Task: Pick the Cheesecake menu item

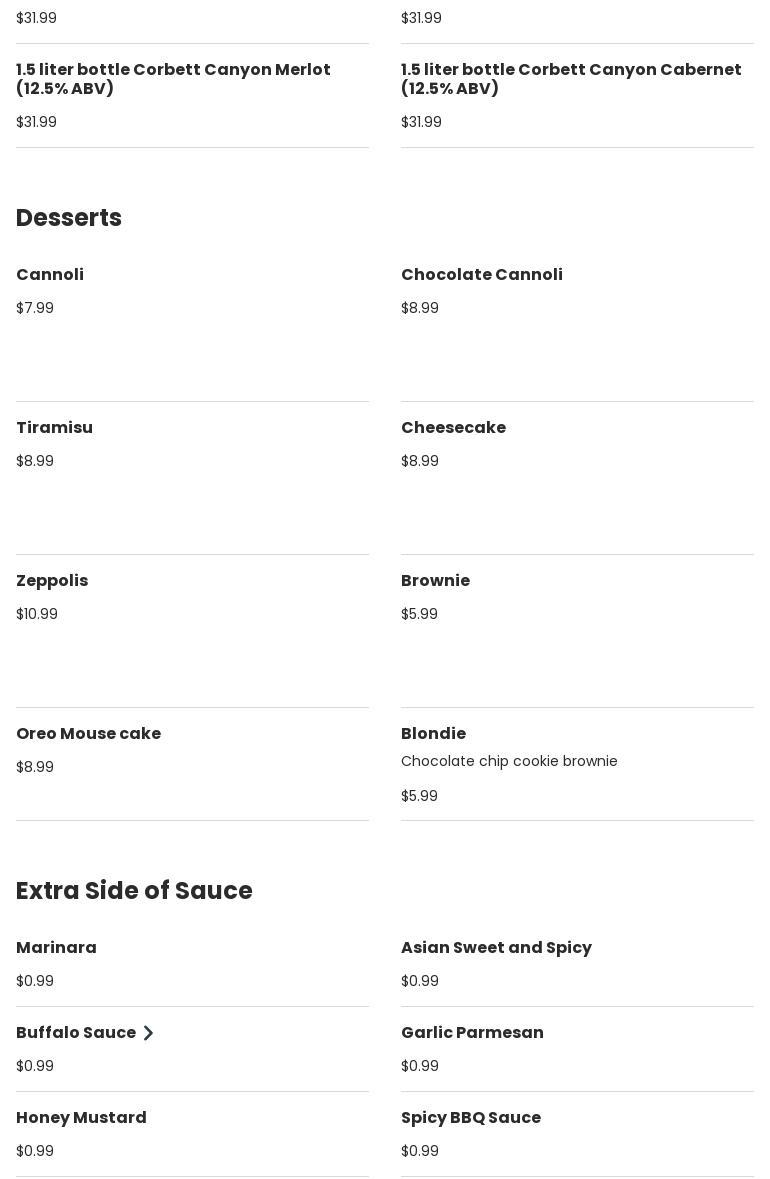Action: pos(453,428)
